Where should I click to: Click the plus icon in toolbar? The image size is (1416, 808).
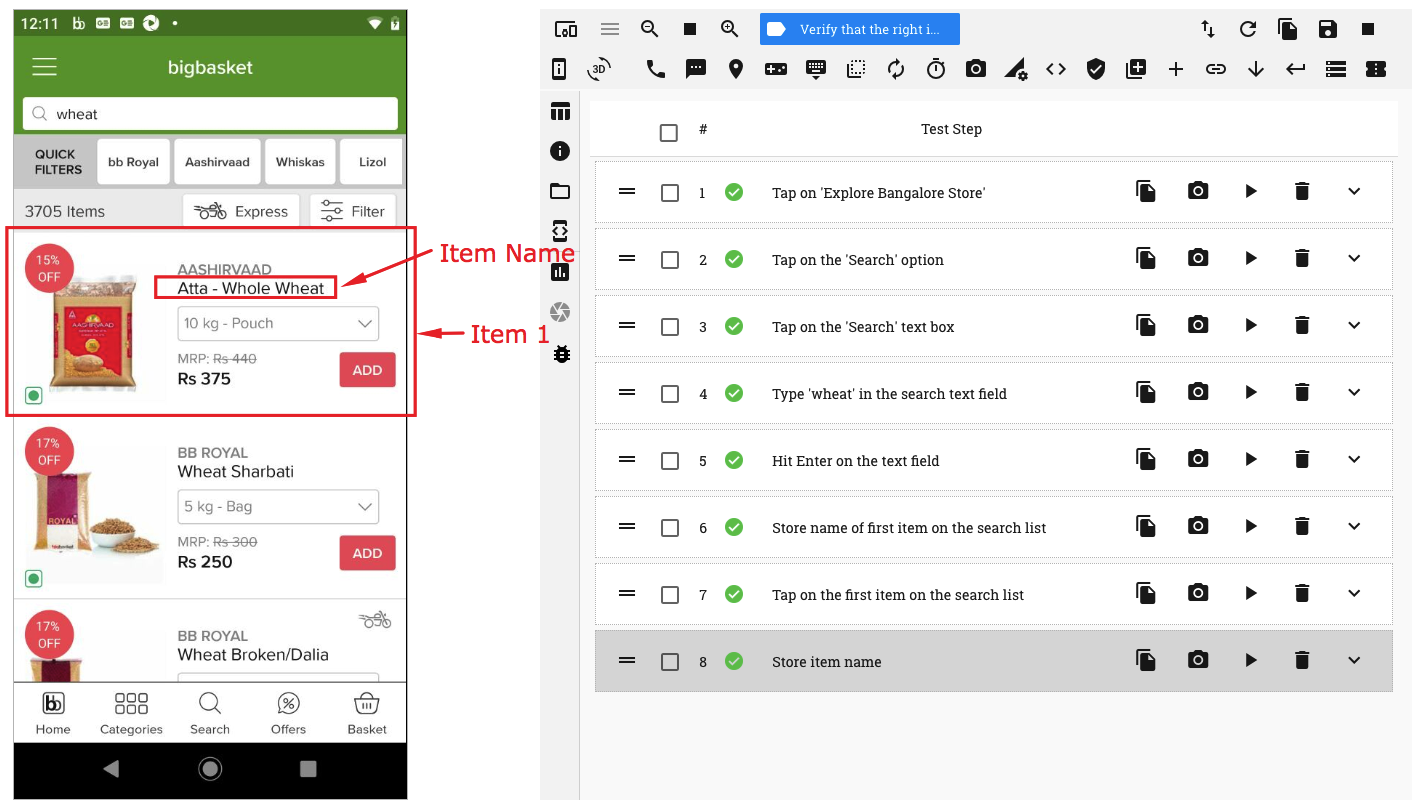(x=1176, y=69)
